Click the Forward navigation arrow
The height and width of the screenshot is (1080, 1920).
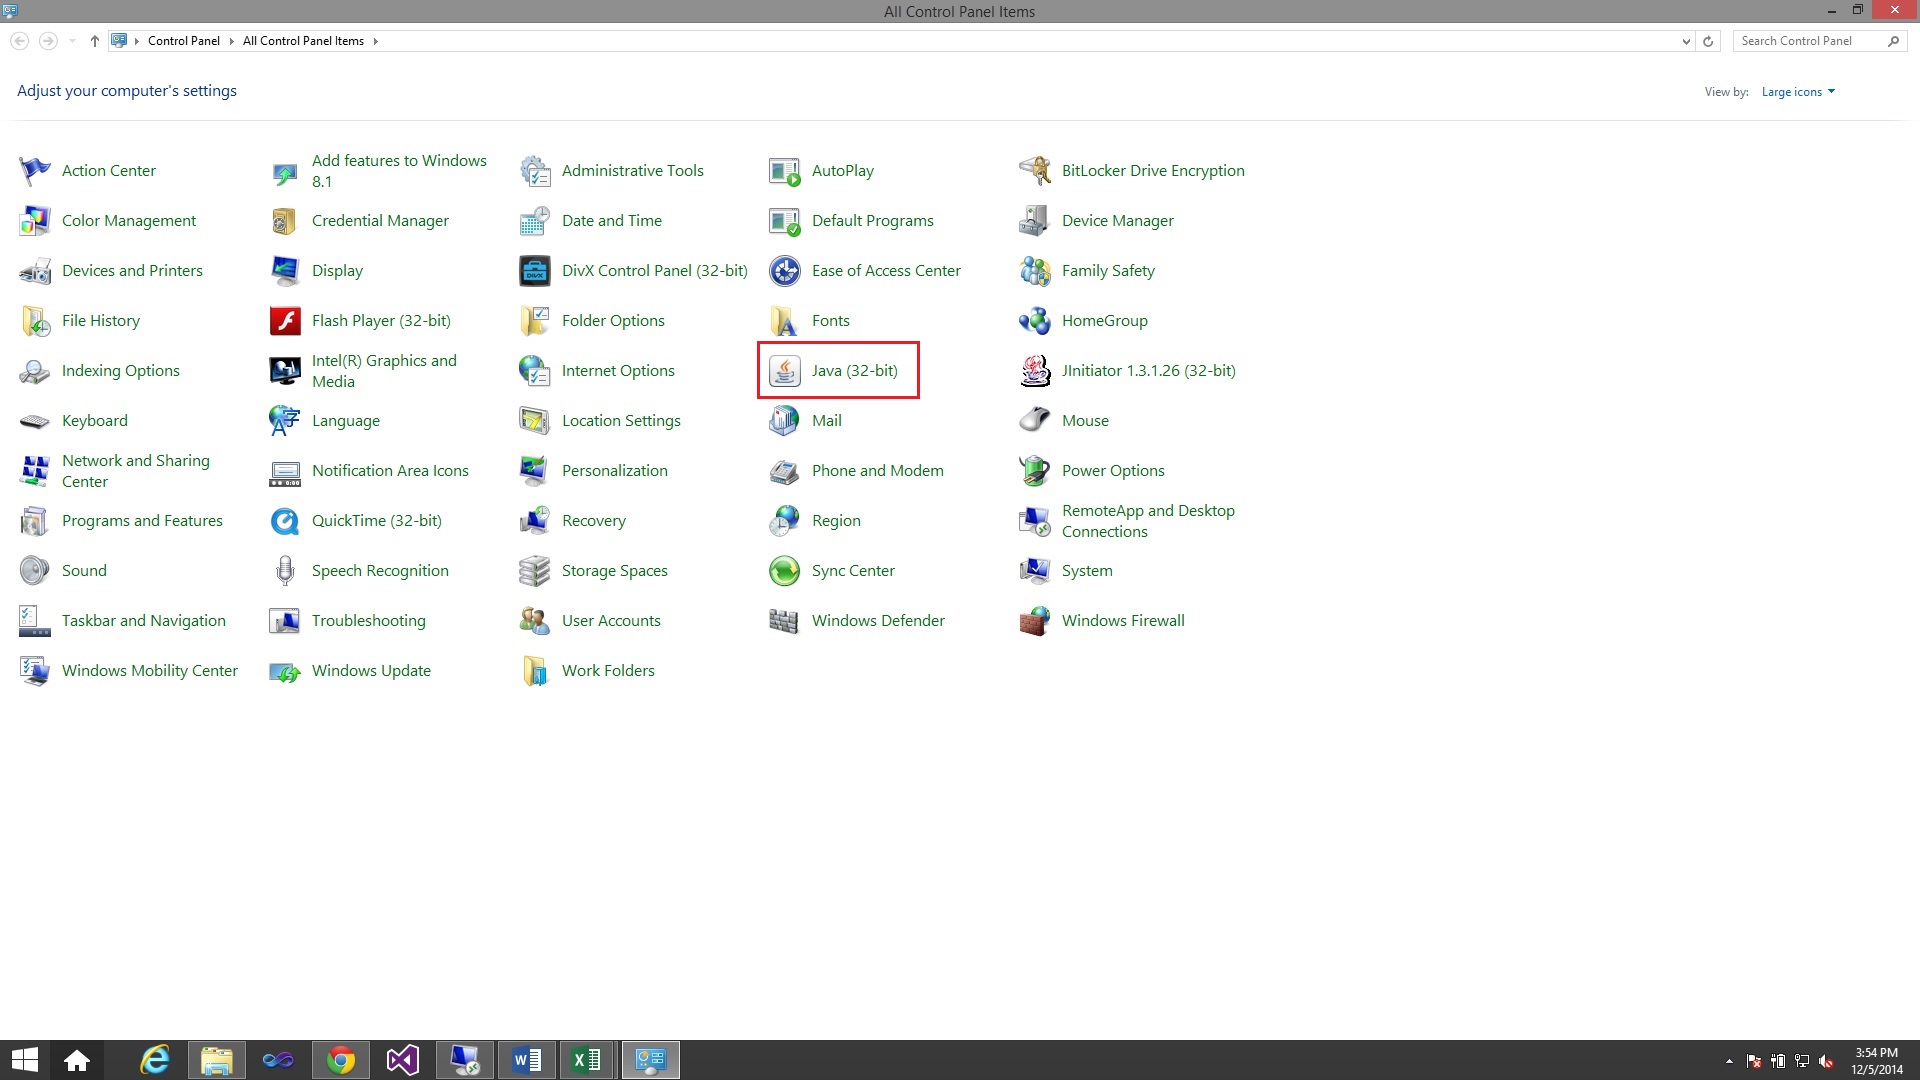(x=47, y=41)
